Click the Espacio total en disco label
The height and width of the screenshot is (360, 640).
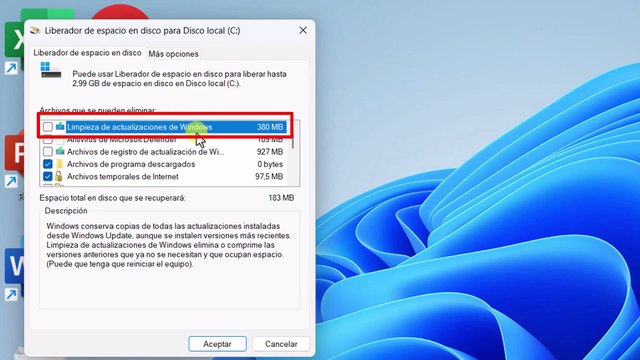tap(112, 198)
